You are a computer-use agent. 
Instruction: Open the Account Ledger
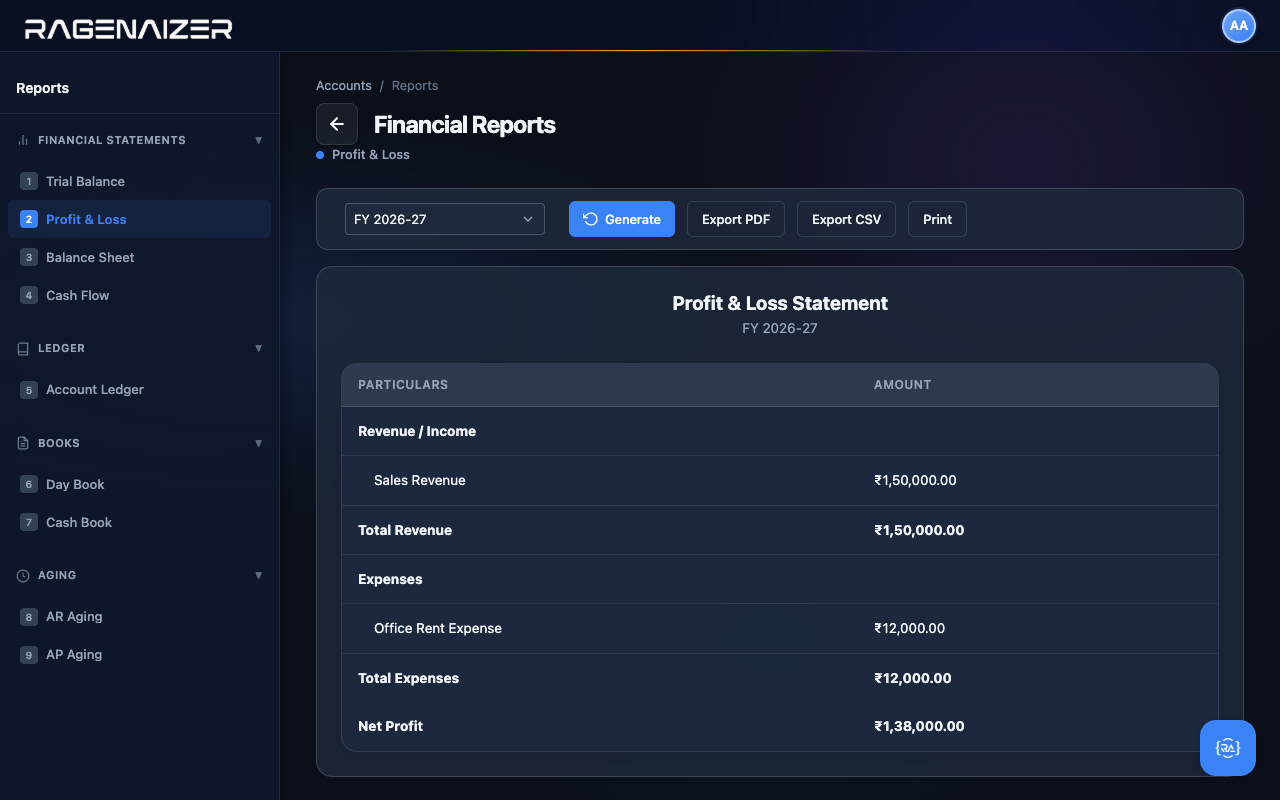click(139, 389)
